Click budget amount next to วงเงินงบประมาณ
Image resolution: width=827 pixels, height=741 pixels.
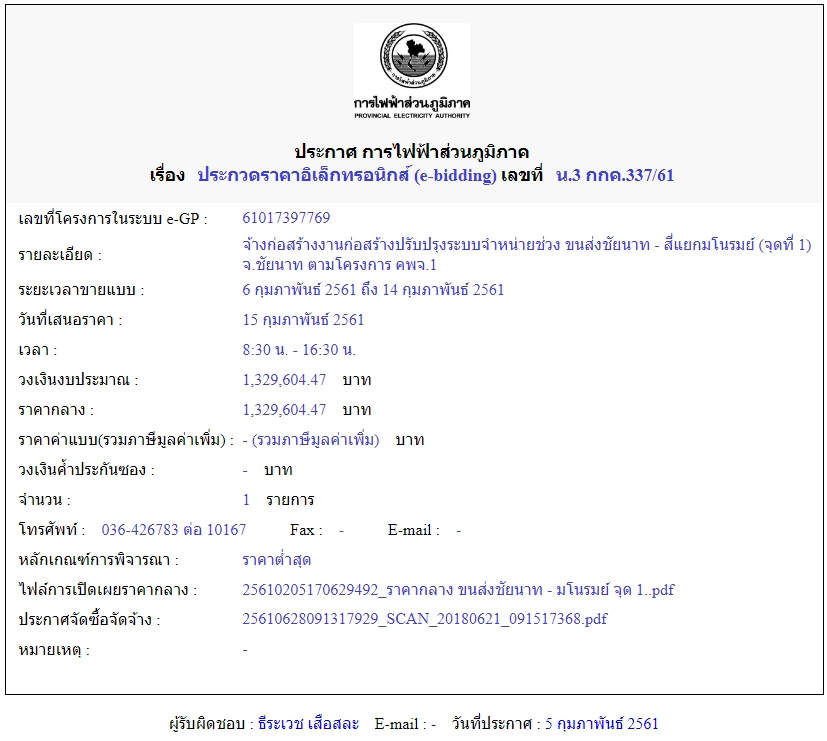tap(284, 380)
